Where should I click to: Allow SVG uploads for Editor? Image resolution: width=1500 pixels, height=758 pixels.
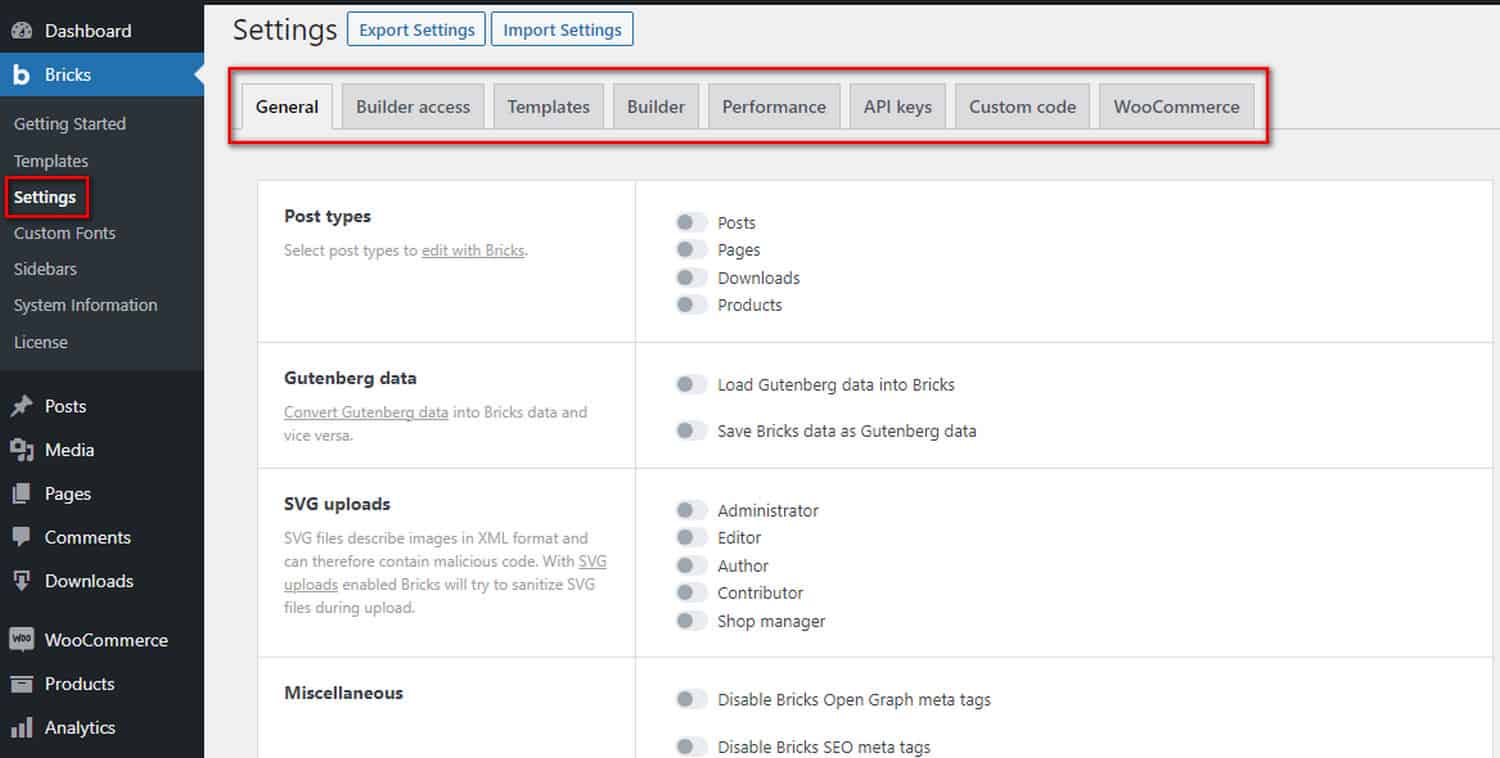[691, 538]
